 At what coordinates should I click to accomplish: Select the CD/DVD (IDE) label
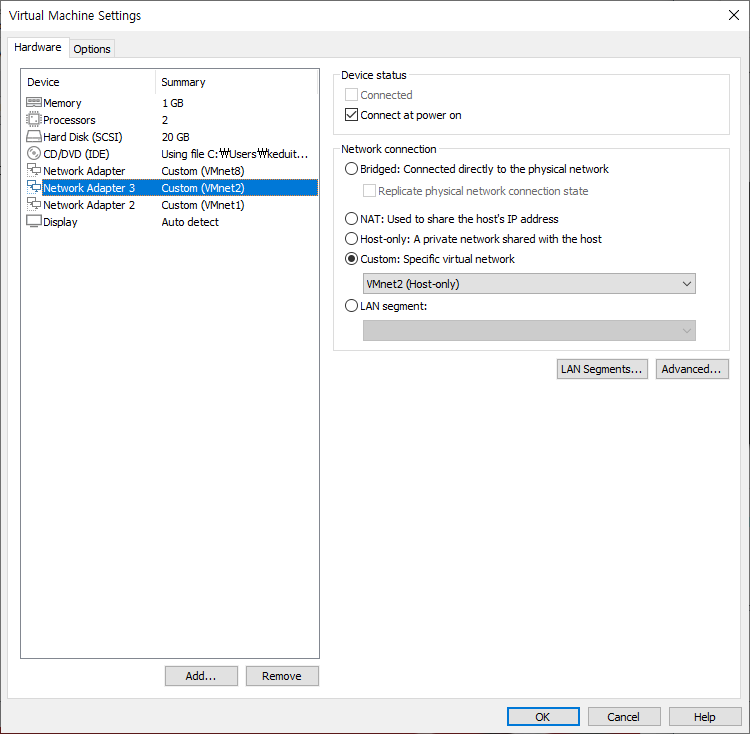pyautogui.click(x=77, y=154)
